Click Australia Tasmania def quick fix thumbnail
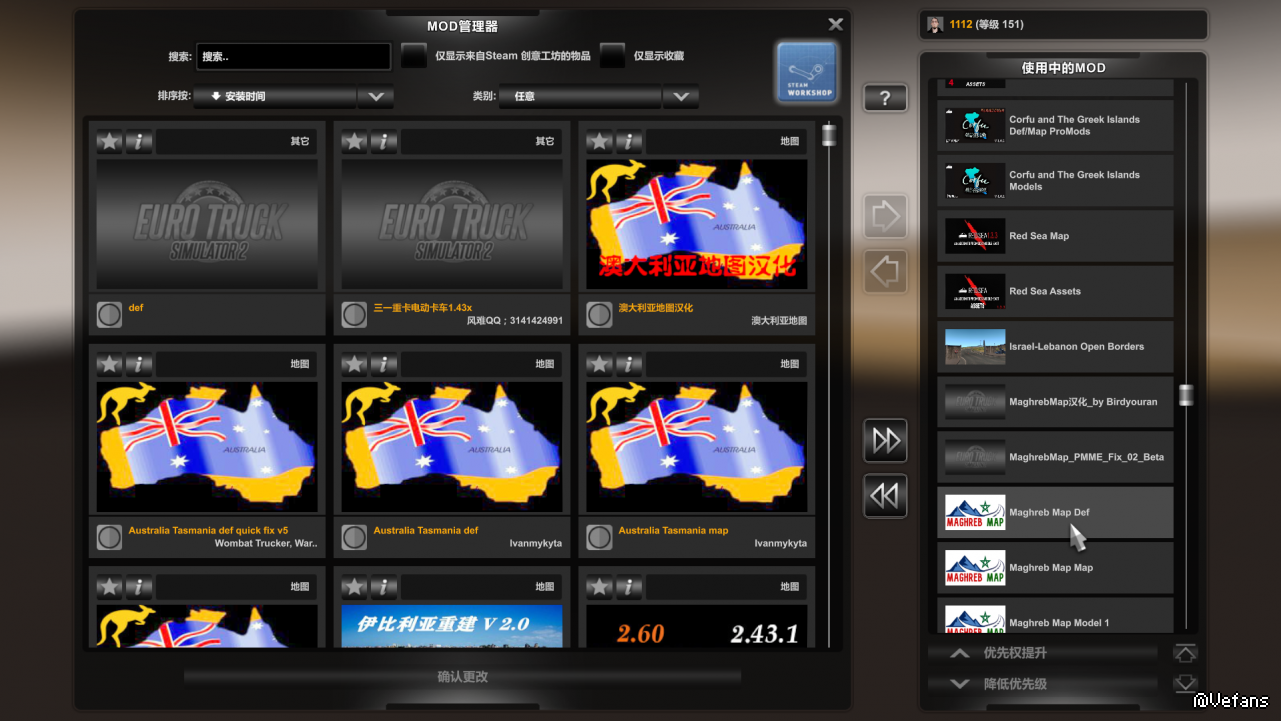Screen dimensions: 1281x721 [x=207, y=447]
